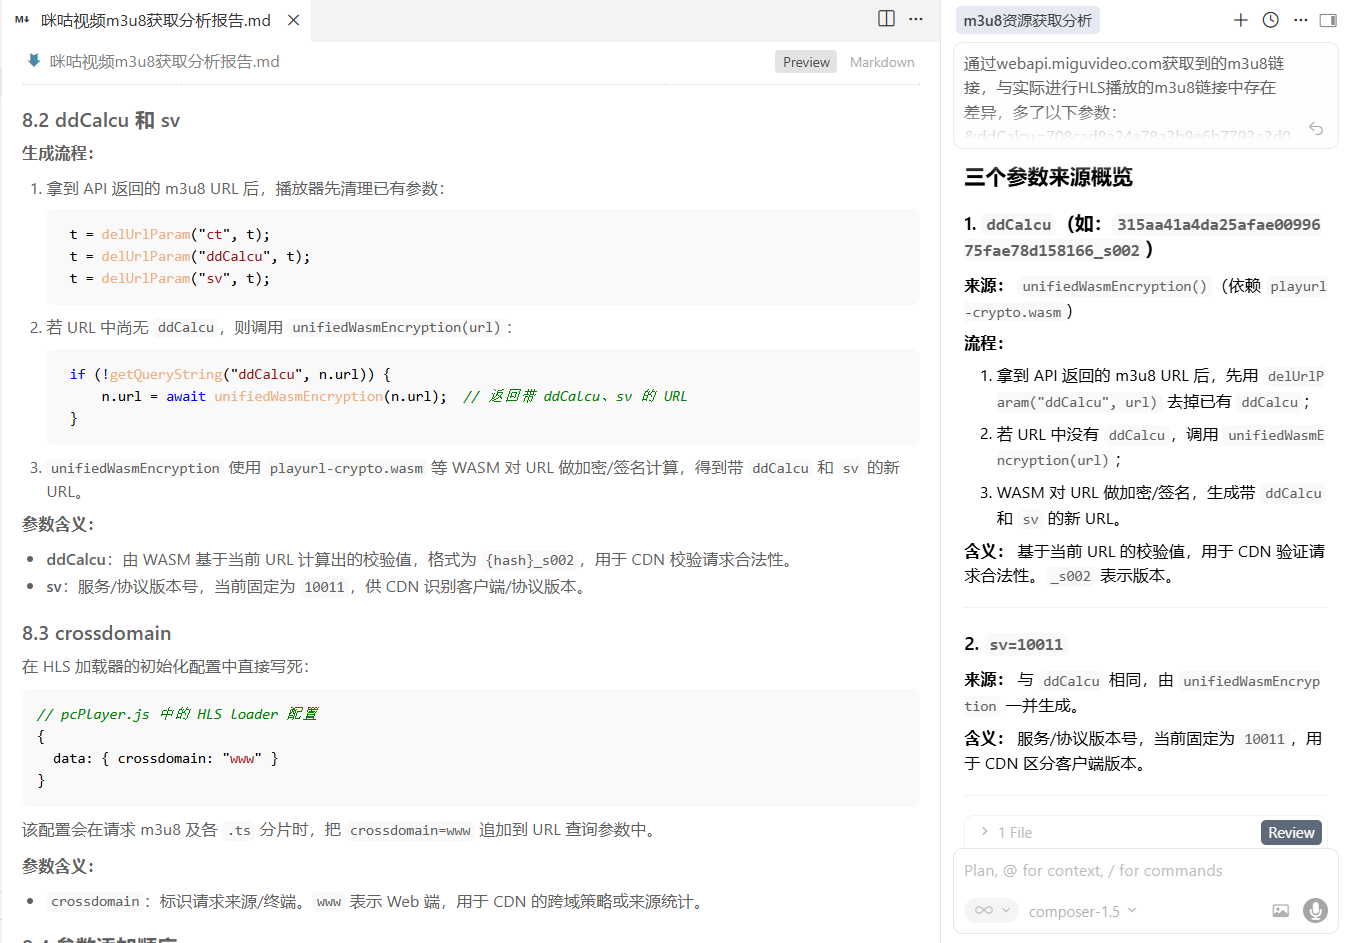
Task: Click the playurl-crypto.wasm inline code in the editor
Action: 346,468
